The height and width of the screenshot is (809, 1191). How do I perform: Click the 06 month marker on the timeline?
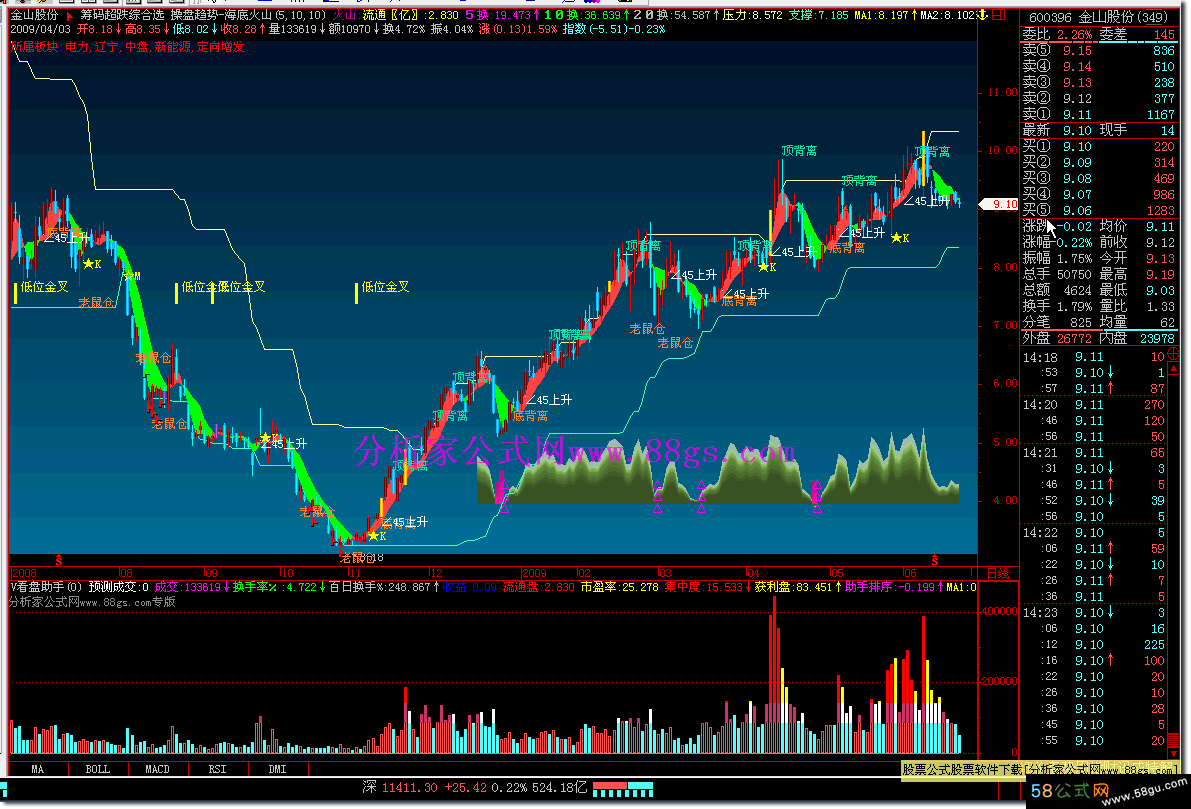[910, 573]
